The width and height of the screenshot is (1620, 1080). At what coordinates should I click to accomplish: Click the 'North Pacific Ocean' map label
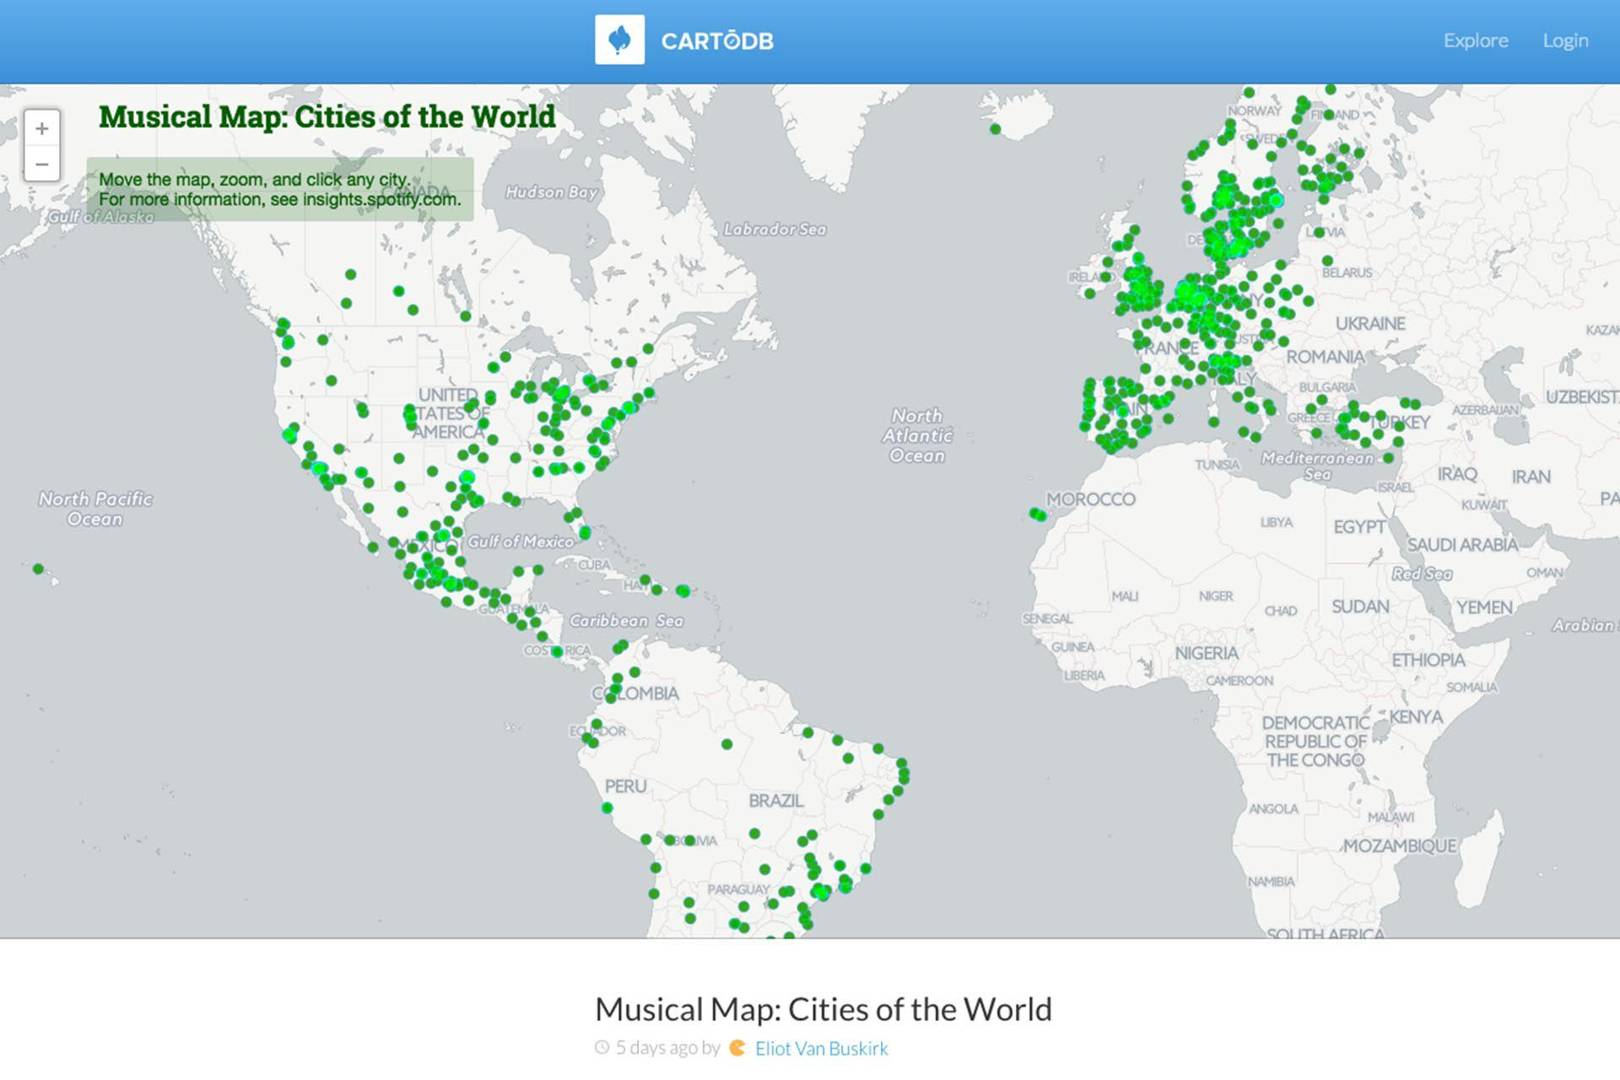point(95,509)
